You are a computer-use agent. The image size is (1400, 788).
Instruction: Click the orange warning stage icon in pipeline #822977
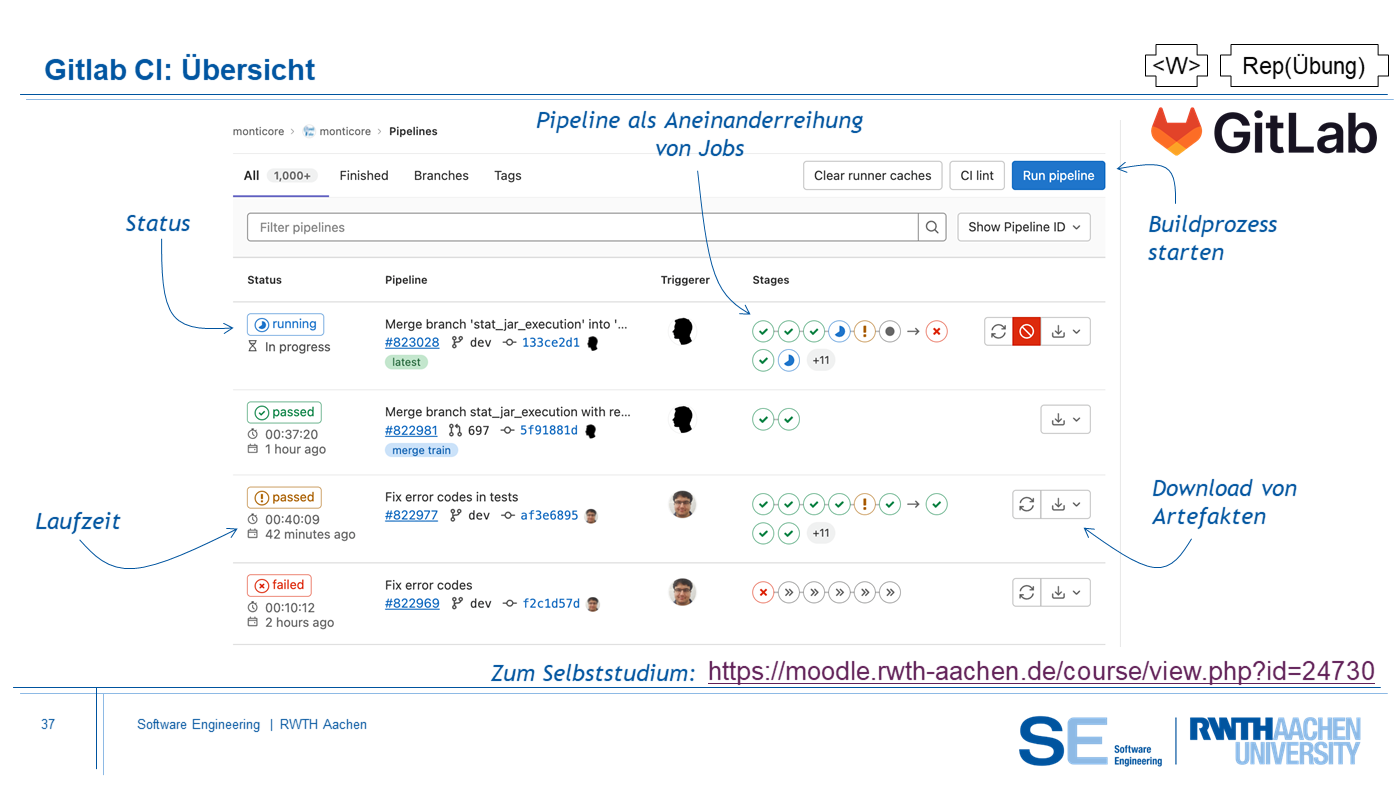865,504
